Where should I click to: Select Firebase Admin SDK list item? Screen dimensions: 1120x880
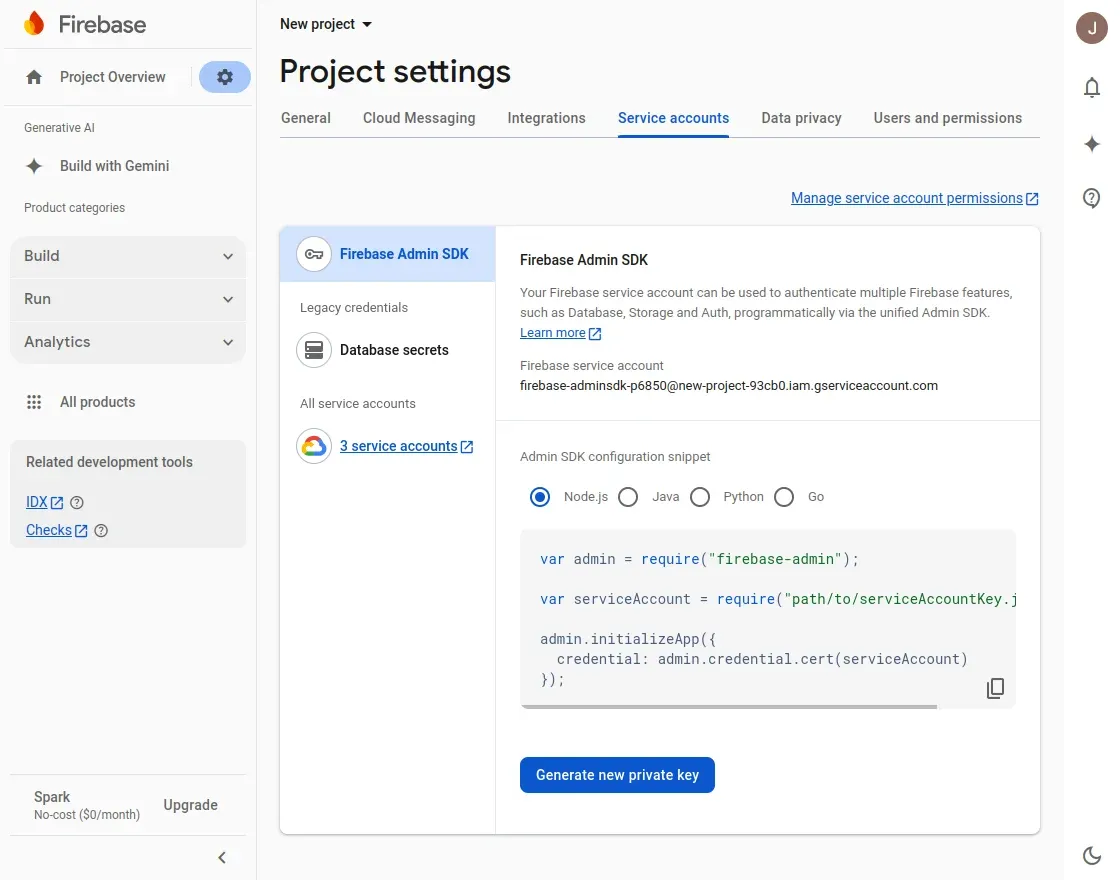click(388, 254)
